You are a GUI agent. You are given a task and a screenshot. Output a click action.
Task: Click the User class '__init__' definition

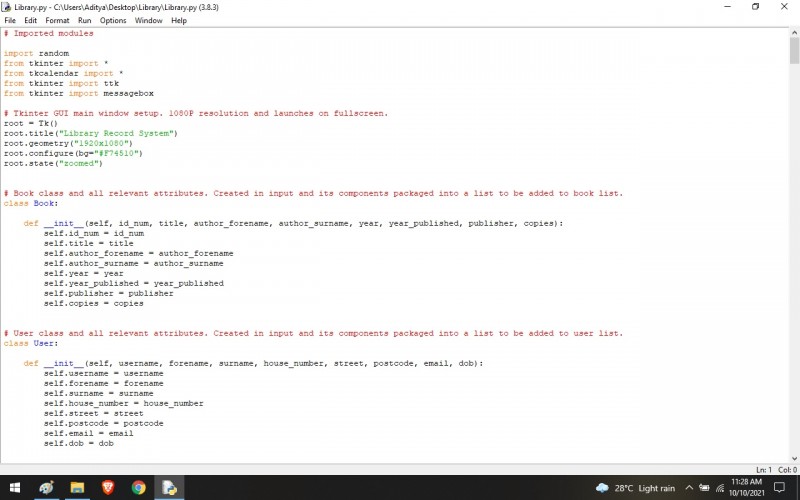(x=253, y=363)
